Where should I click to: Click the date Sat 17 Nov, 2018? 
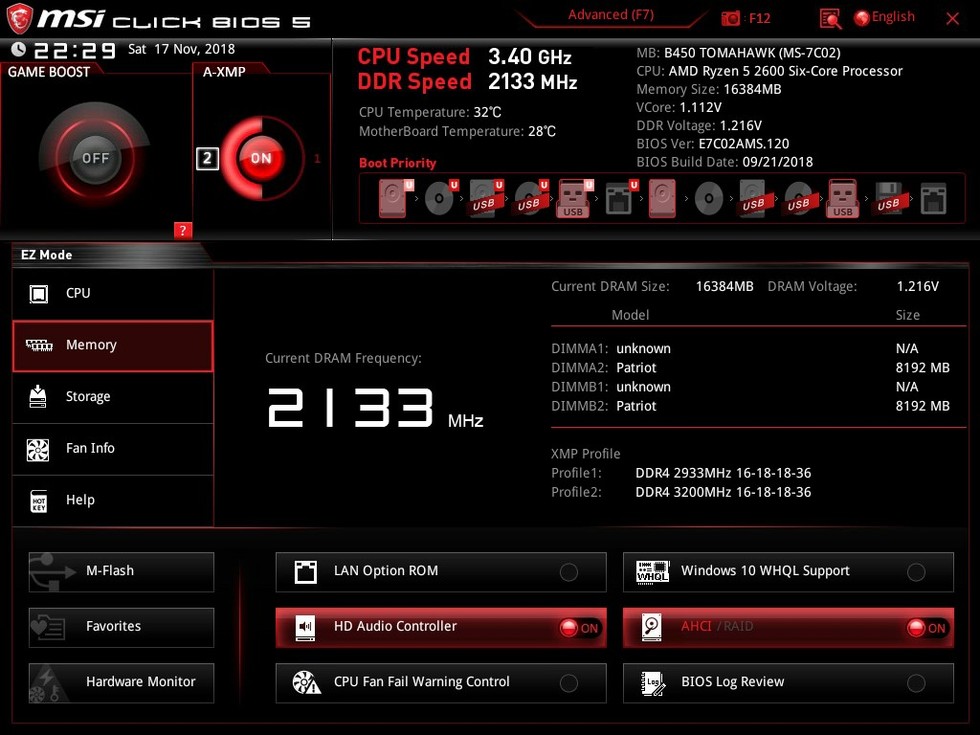pyautogui.click(x=181, y=49)
